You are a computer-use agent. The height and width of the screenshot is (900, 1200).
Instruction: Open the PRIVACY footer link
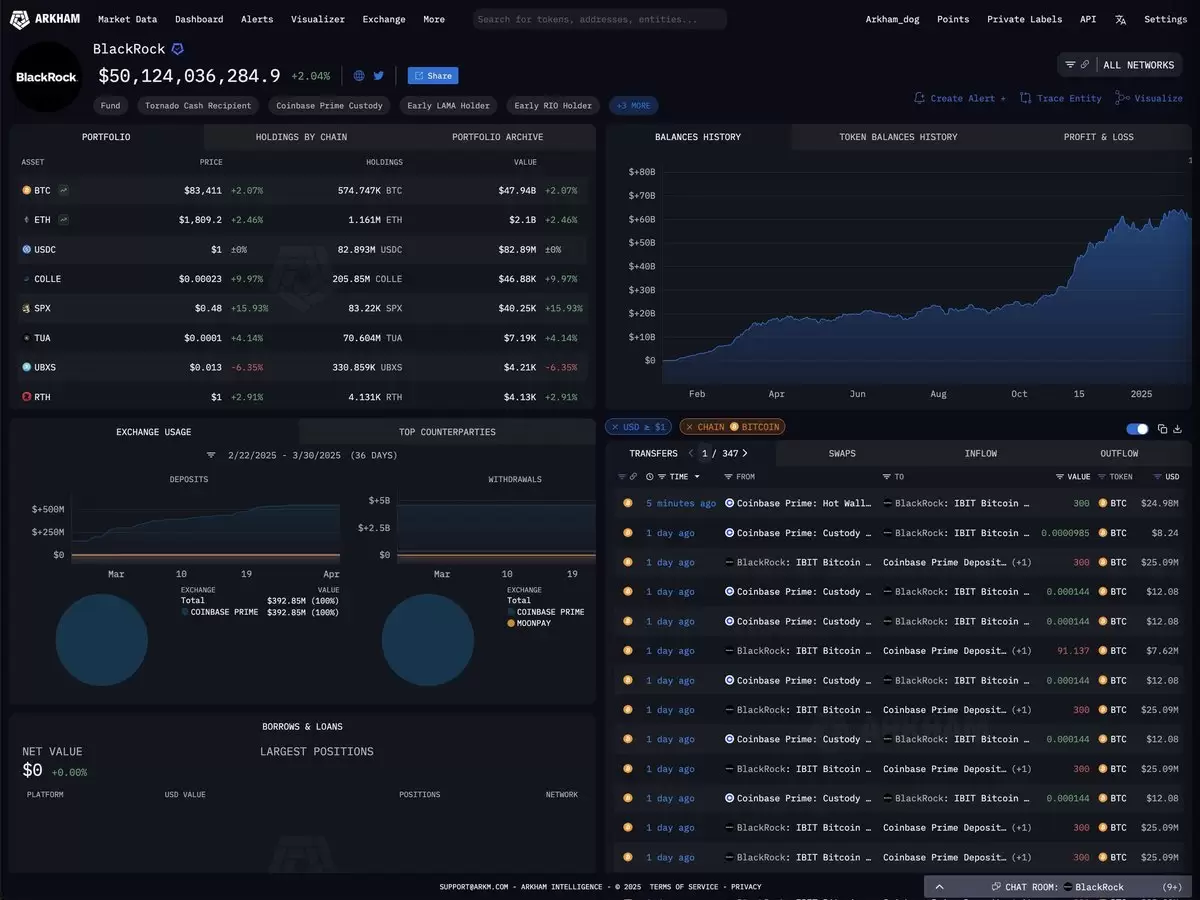point(746,887)
